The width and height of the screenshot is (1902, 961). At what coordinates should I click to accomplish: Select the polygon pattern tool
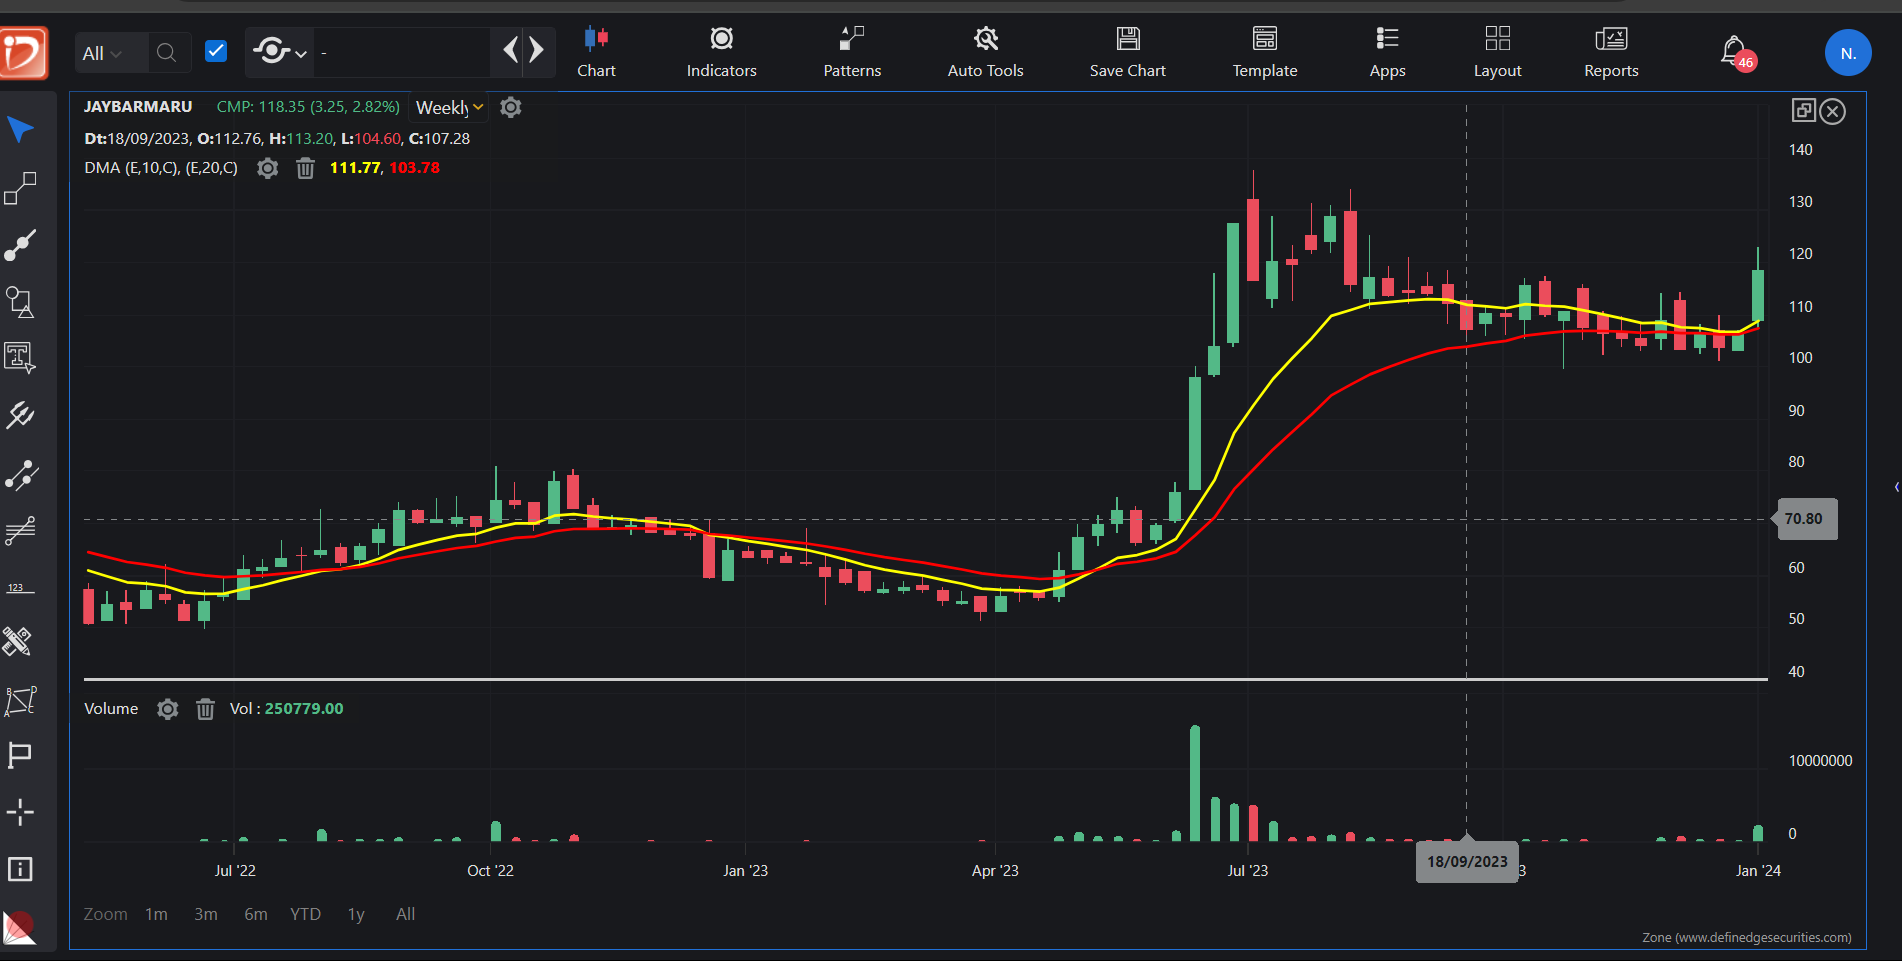20,701
